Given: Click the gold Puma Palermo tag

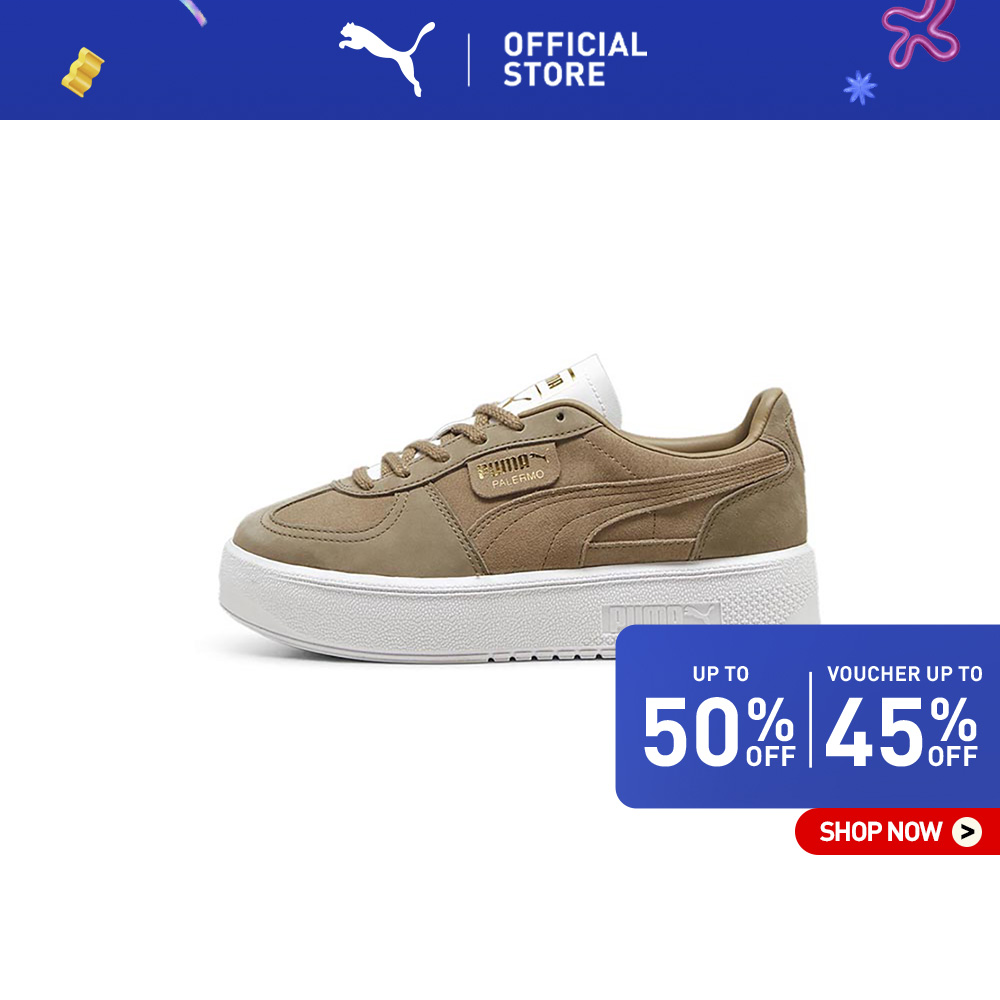Looking at the screenshot, I should pyautogui.click(x=514, y=470).
